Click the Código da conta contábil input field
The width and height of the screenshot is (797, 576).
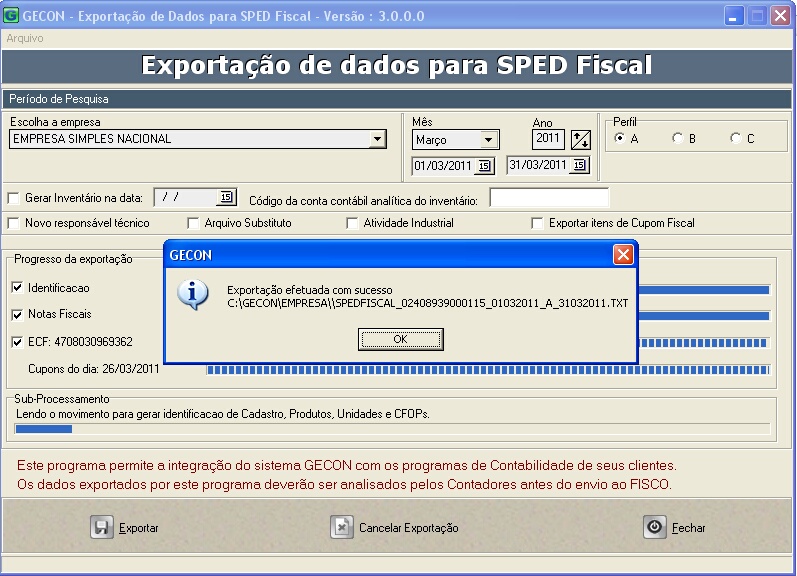[x=549, y=197]
